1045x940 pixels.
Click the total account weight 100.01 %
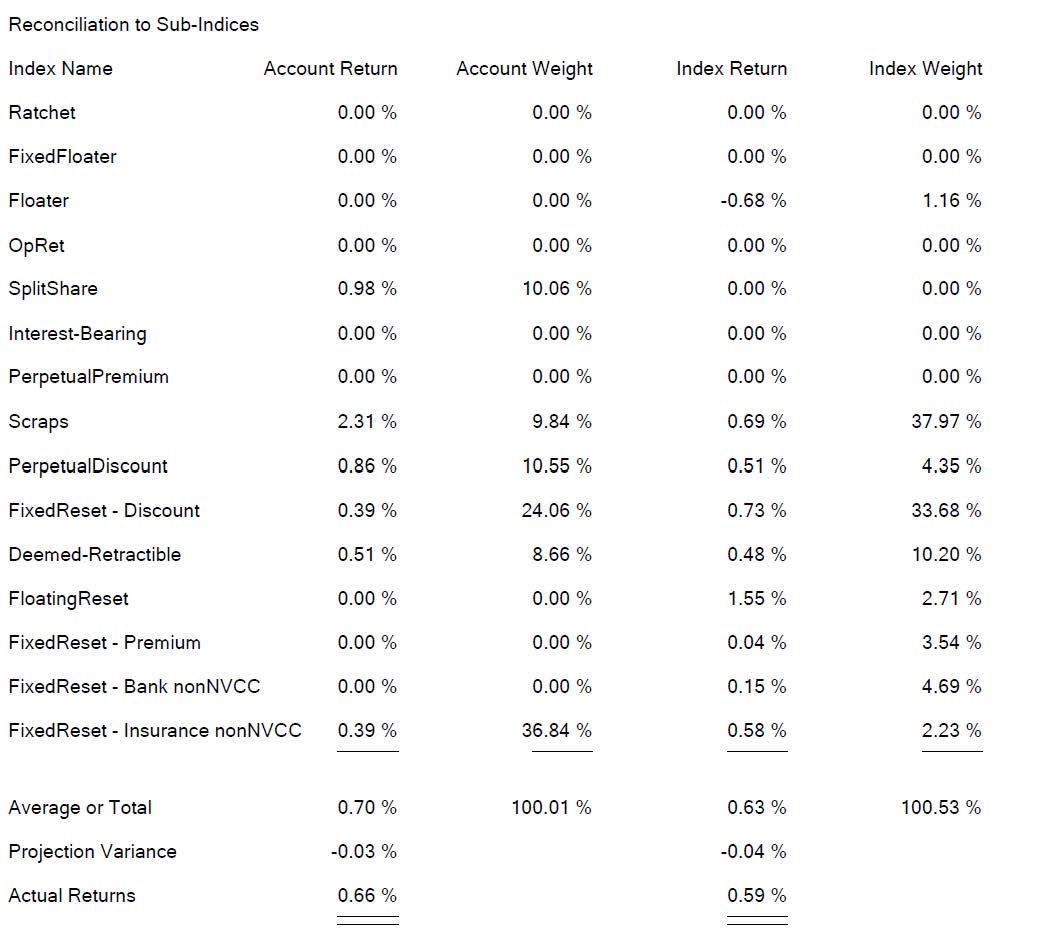(551, 807)
